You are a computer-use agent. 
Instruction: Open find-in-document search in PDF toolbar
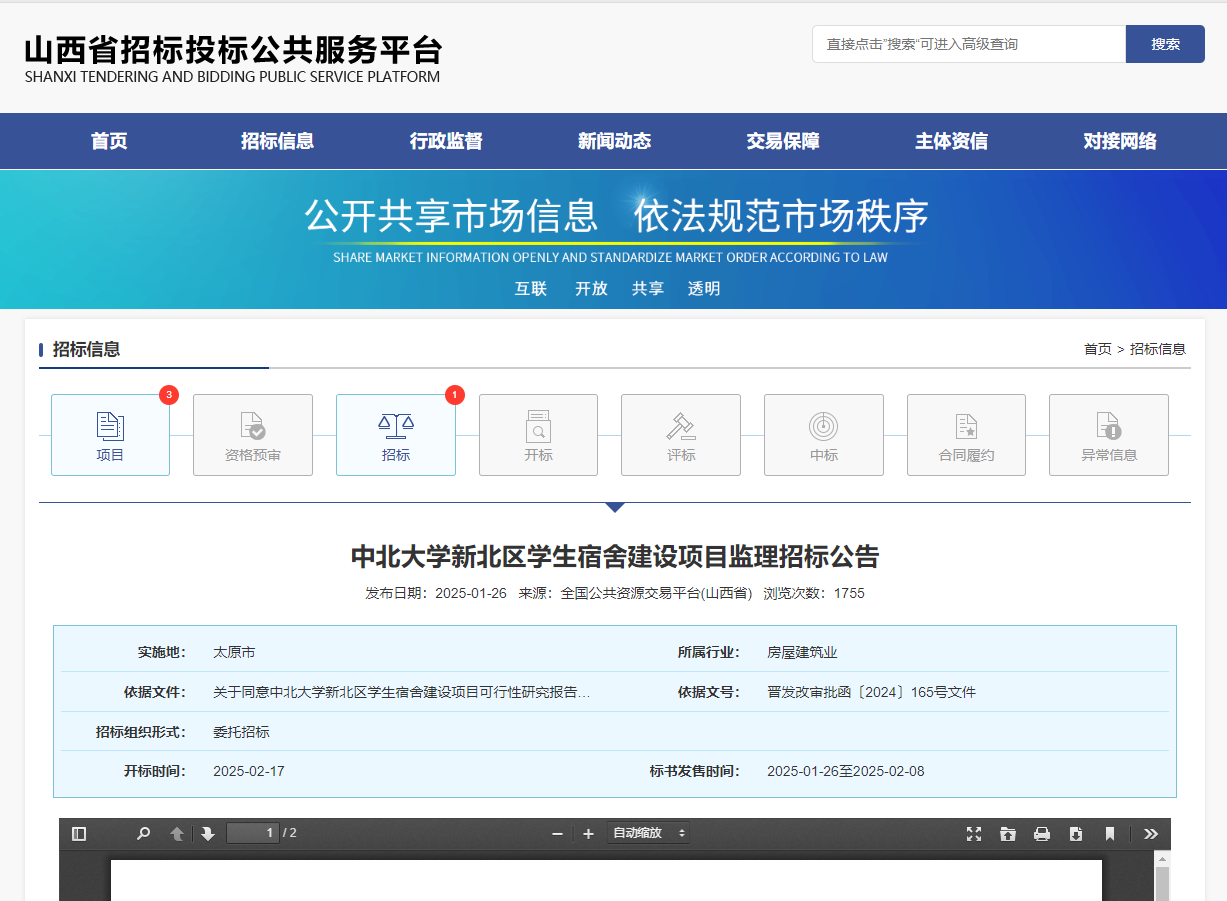(144, 833)
